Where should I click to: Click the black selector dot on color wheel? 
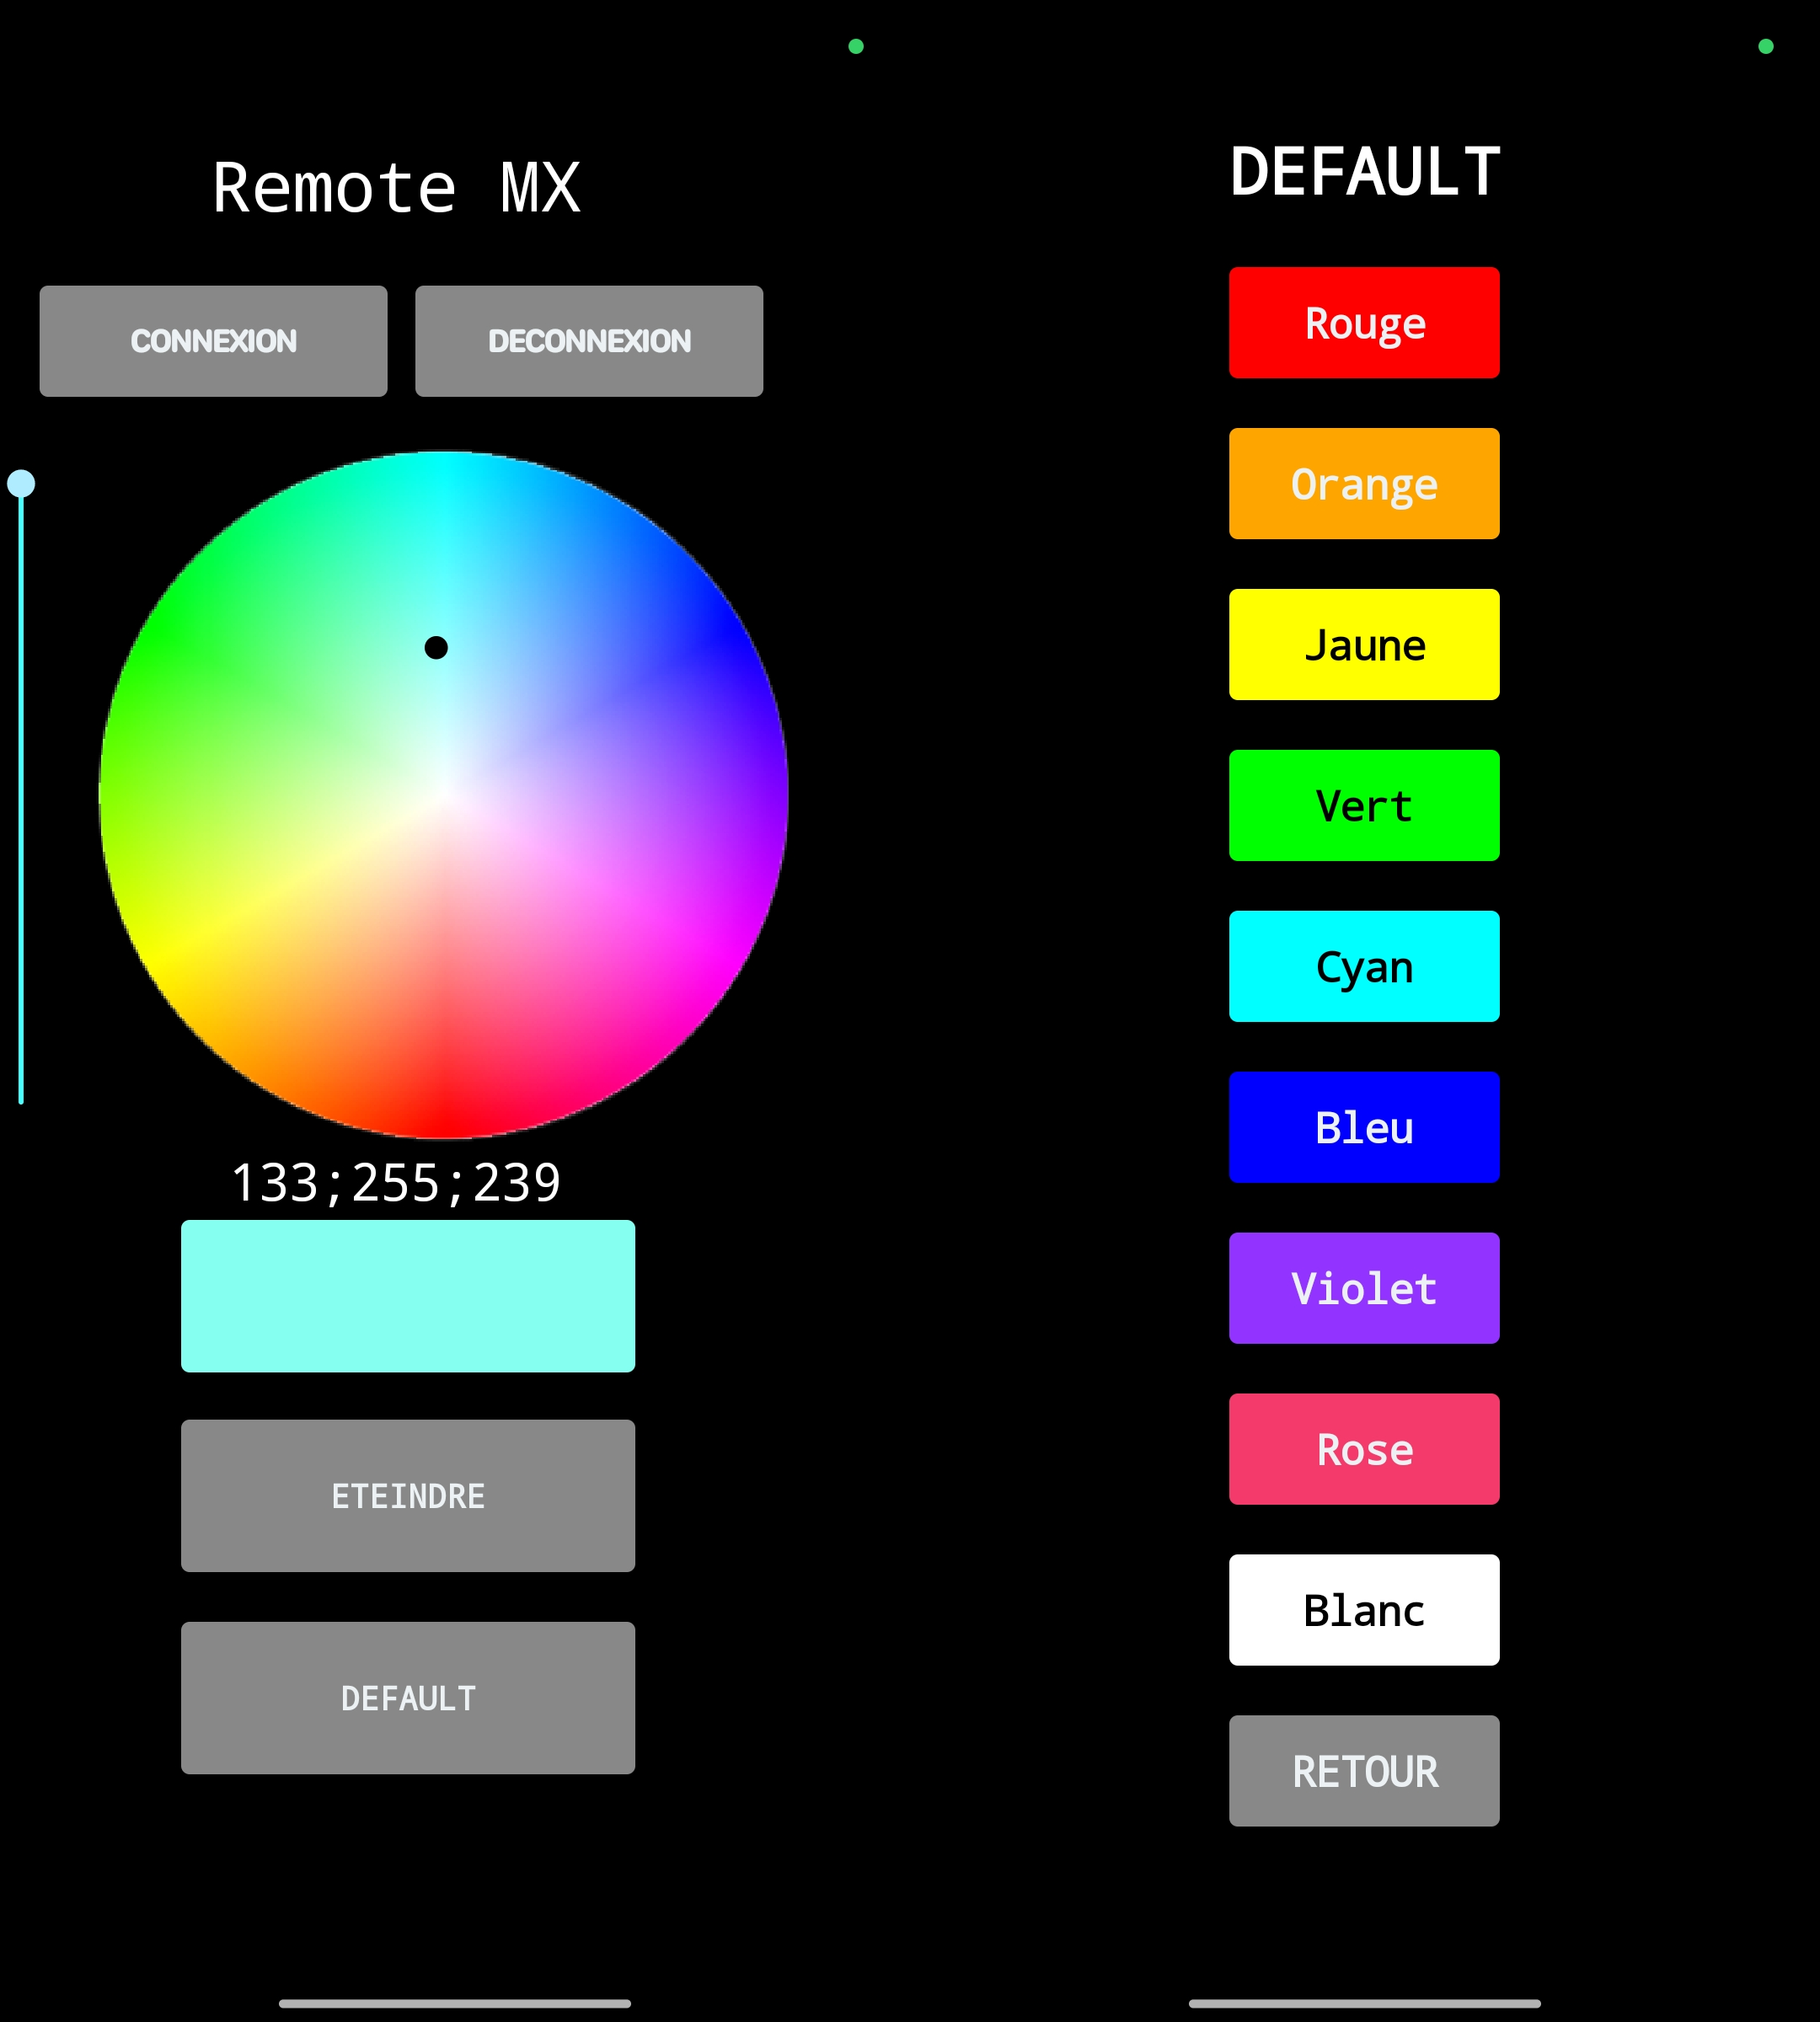436,648
